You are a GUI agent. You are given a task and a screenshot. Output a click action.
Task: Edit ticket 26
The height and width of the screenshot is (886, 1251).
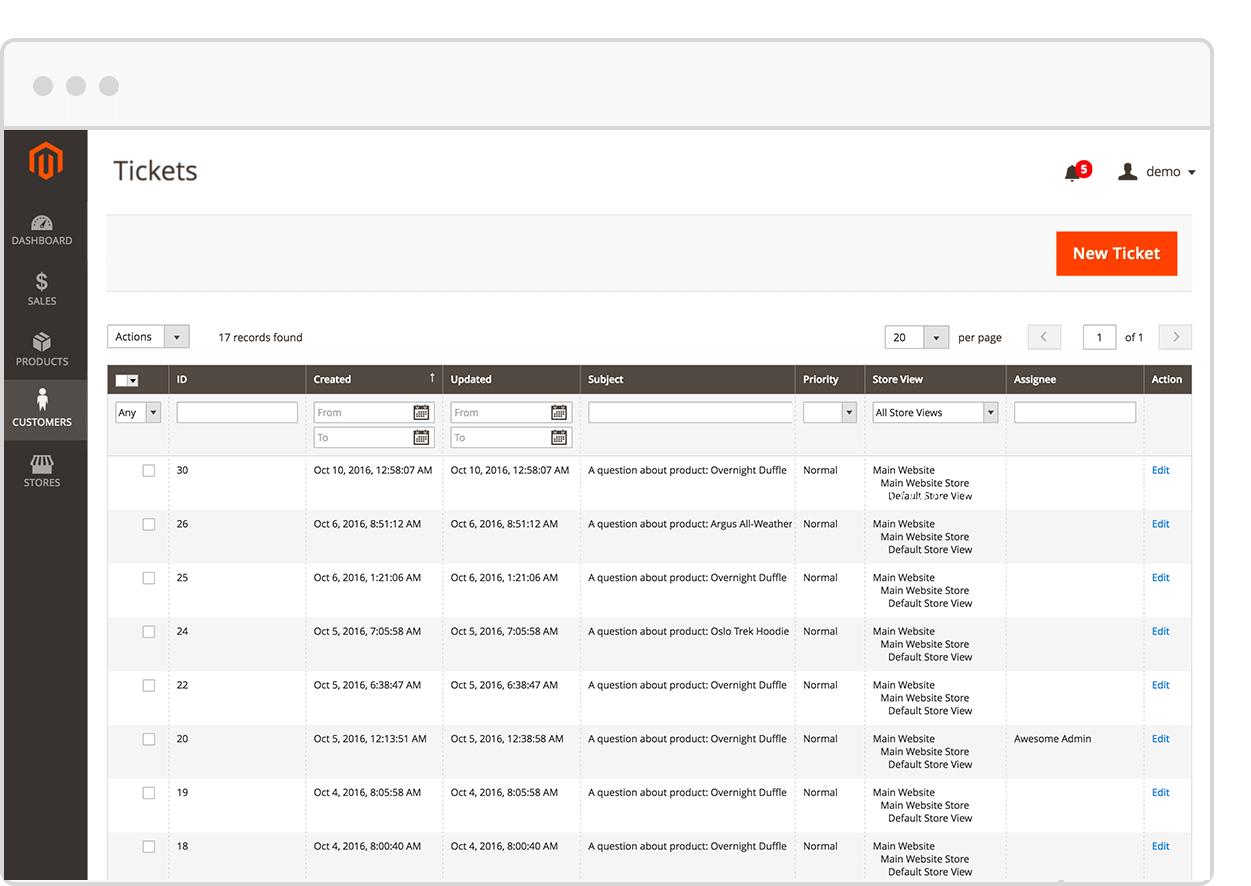coord(1160,524)
